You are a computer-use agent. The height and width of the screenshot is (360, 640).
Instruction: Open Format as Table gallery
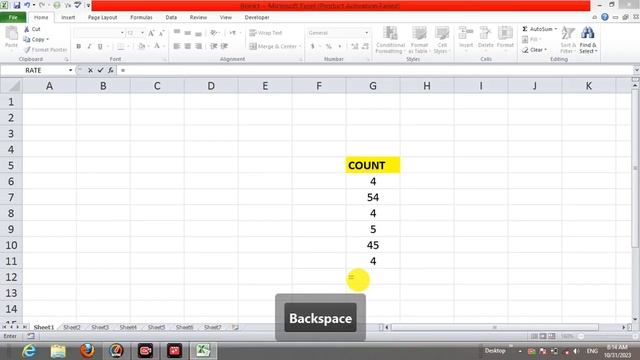(x=419, y=40)
